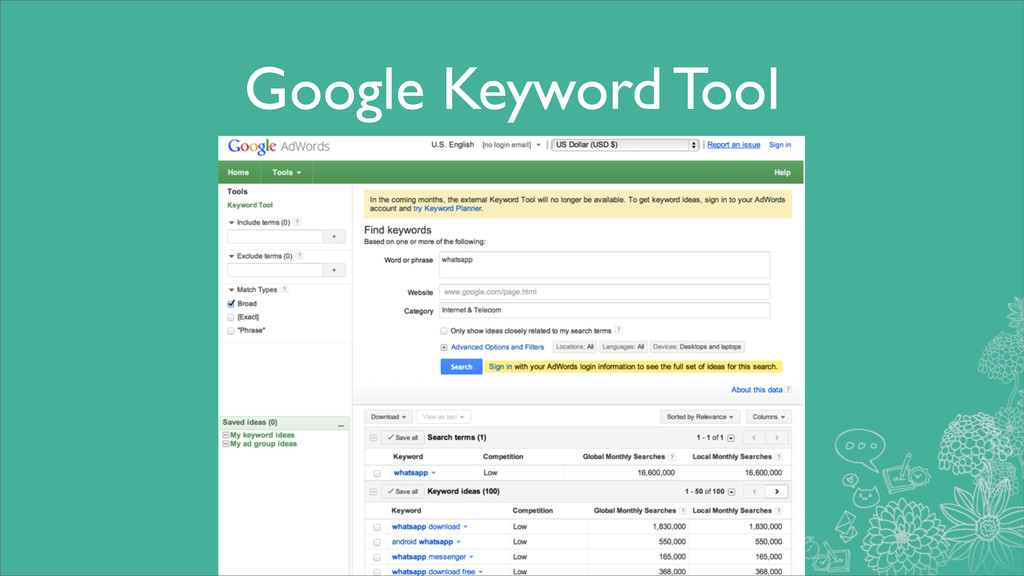Open the no login email dropdown

(x=511, y=145)
